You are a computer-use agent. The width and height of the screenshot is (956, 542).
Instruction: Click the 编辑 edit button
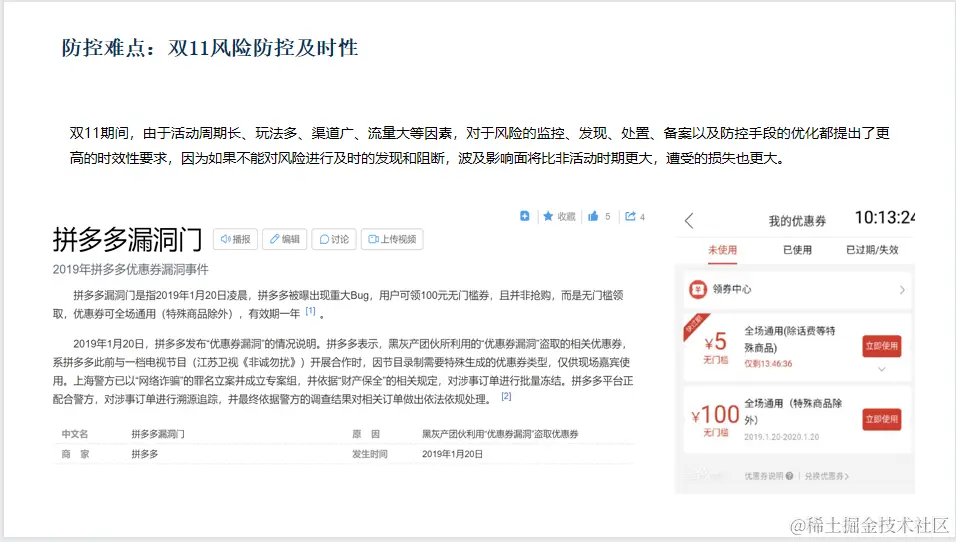(x=285, y=239)
